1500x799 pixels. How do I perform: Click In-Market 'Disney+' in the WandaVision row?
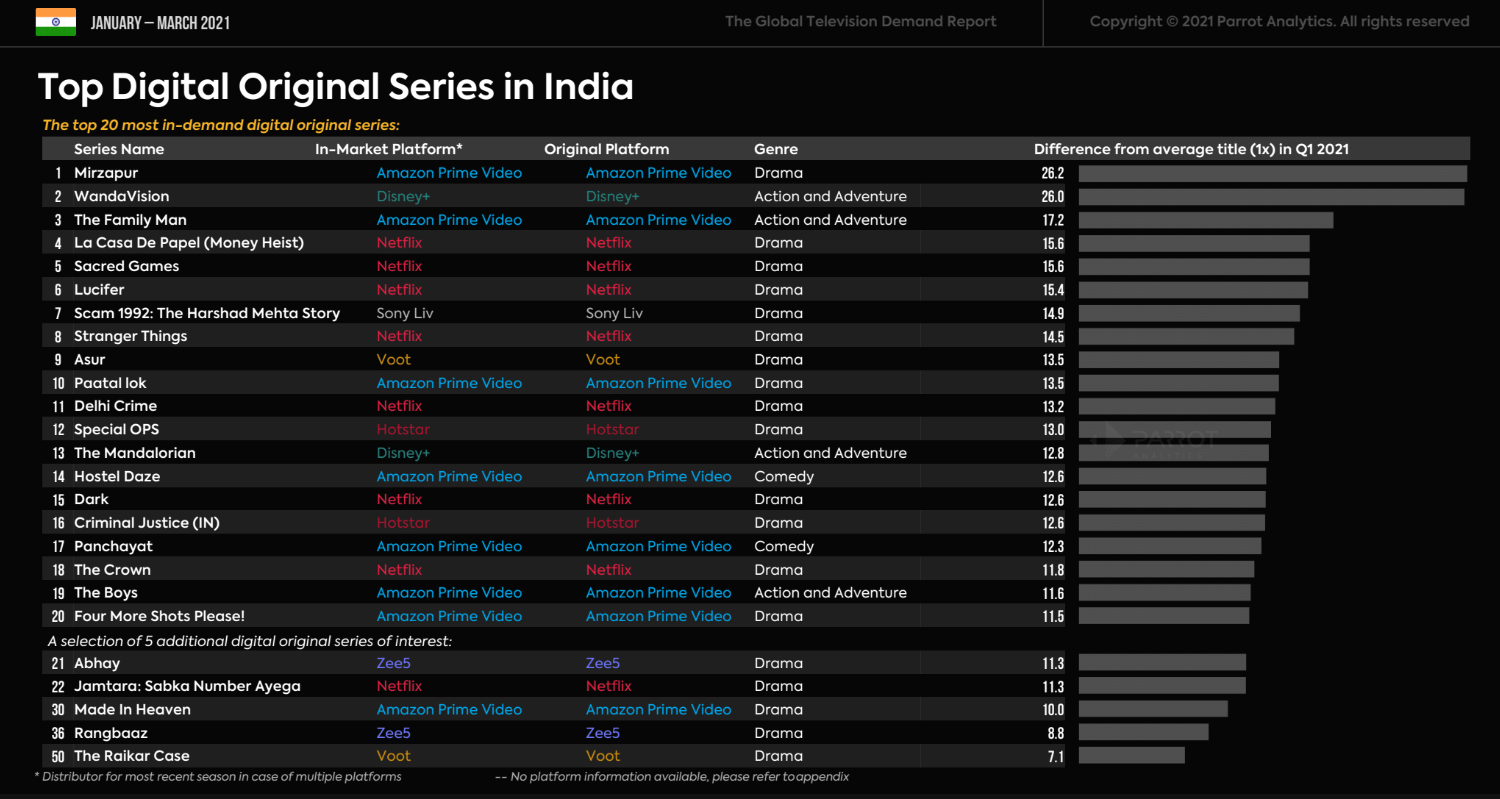(x=403, y=197)
